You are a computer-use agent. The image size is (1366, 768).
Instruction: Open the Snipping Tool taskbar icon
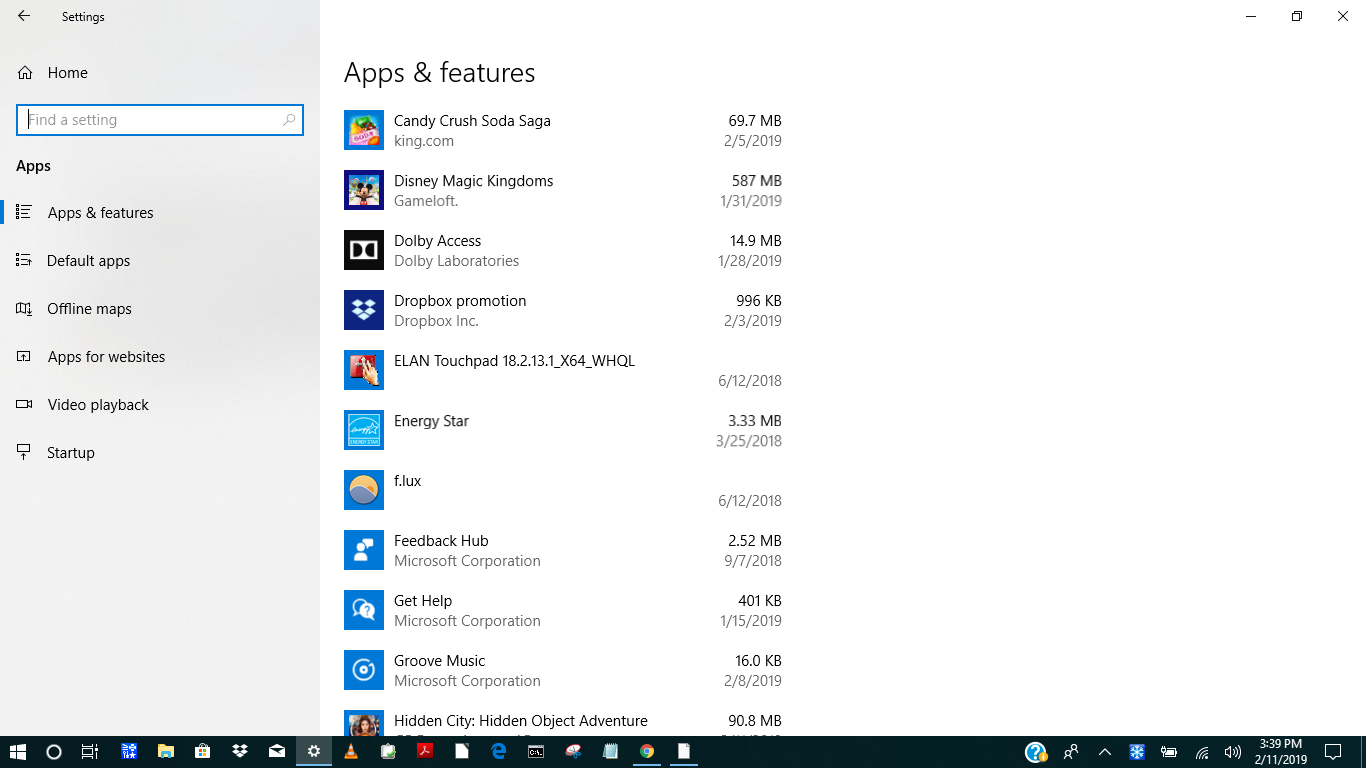[573, 751]
